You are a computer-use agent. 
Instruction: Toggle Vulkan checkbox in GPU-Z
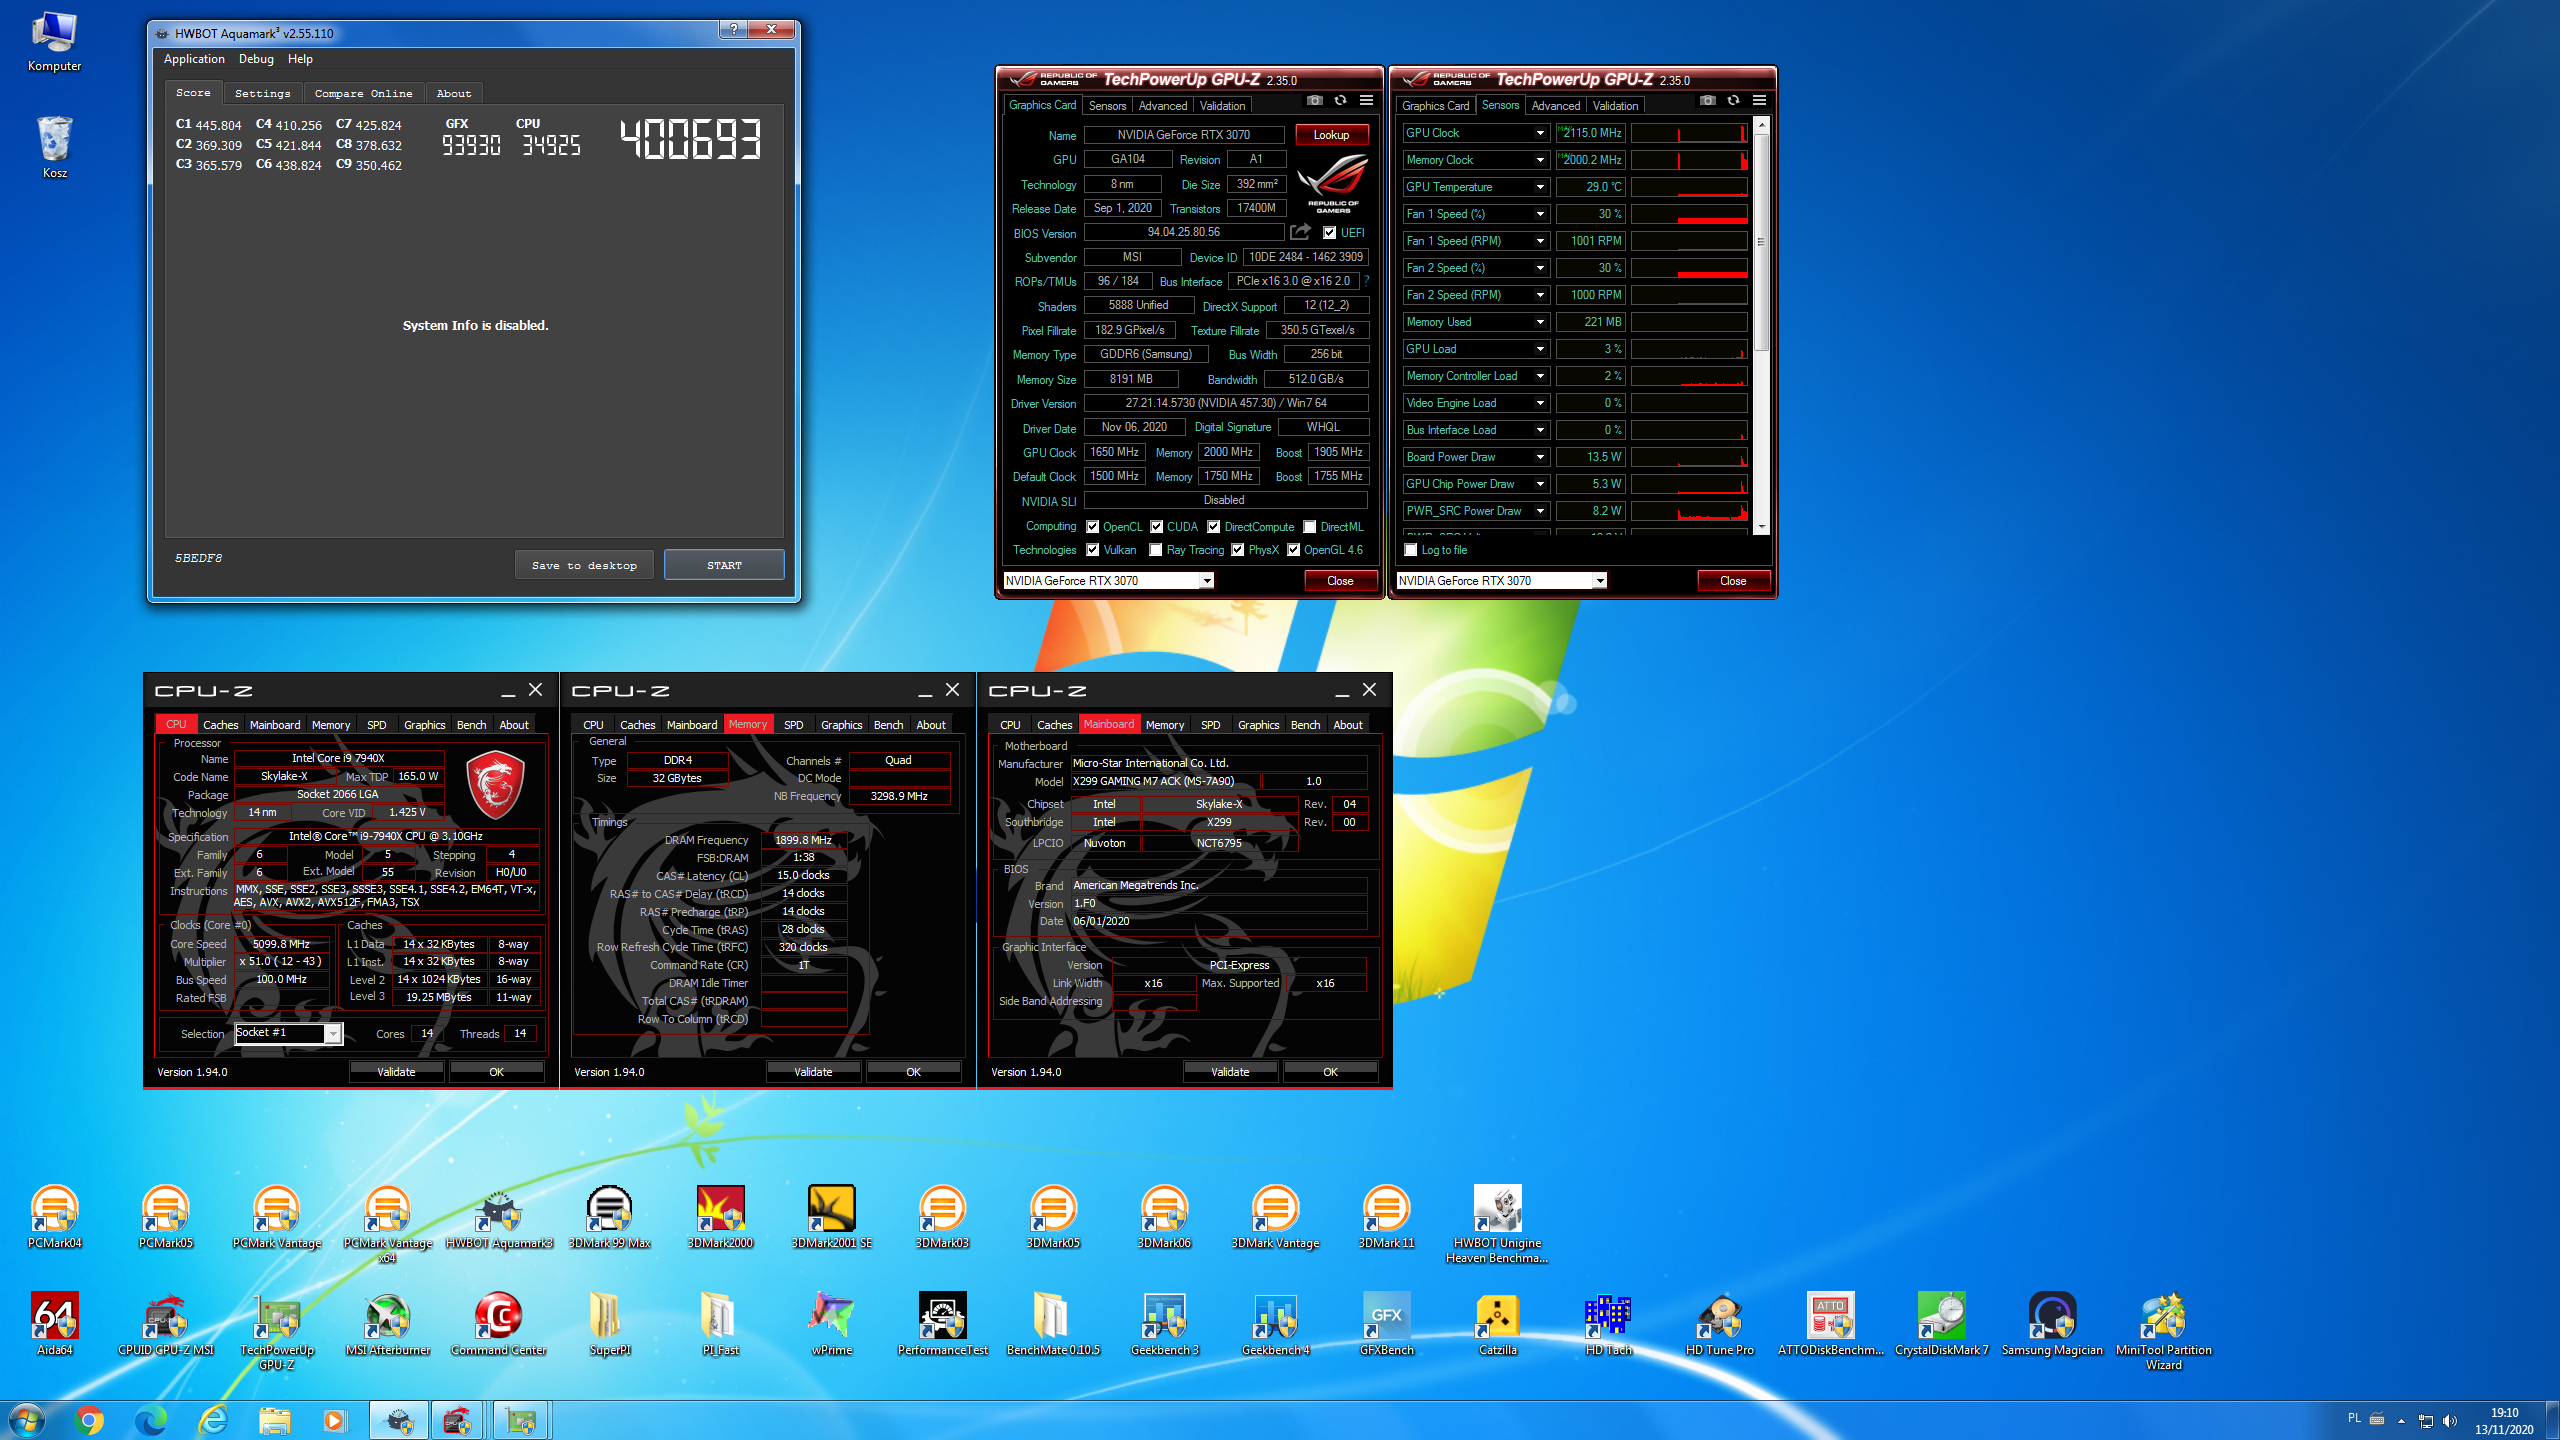[x=1093, y=550]
